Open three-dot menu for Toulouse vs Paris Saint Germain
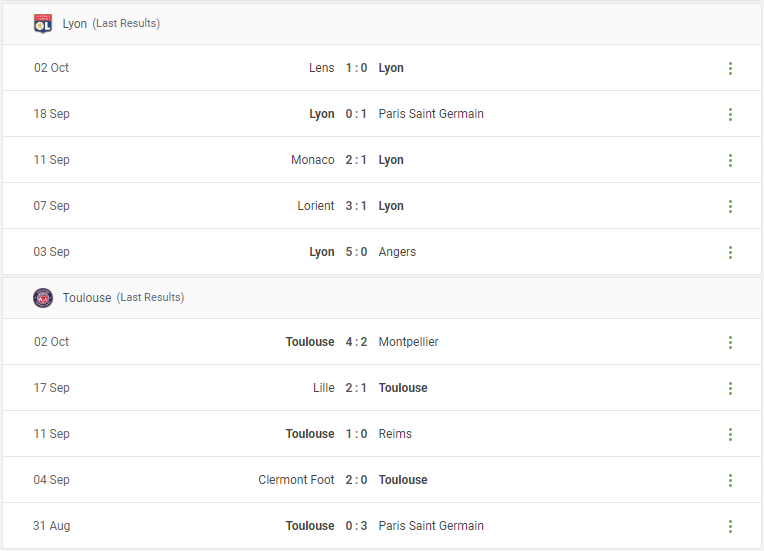Viewport: 764px width, 551px height. tap(730, 526)
